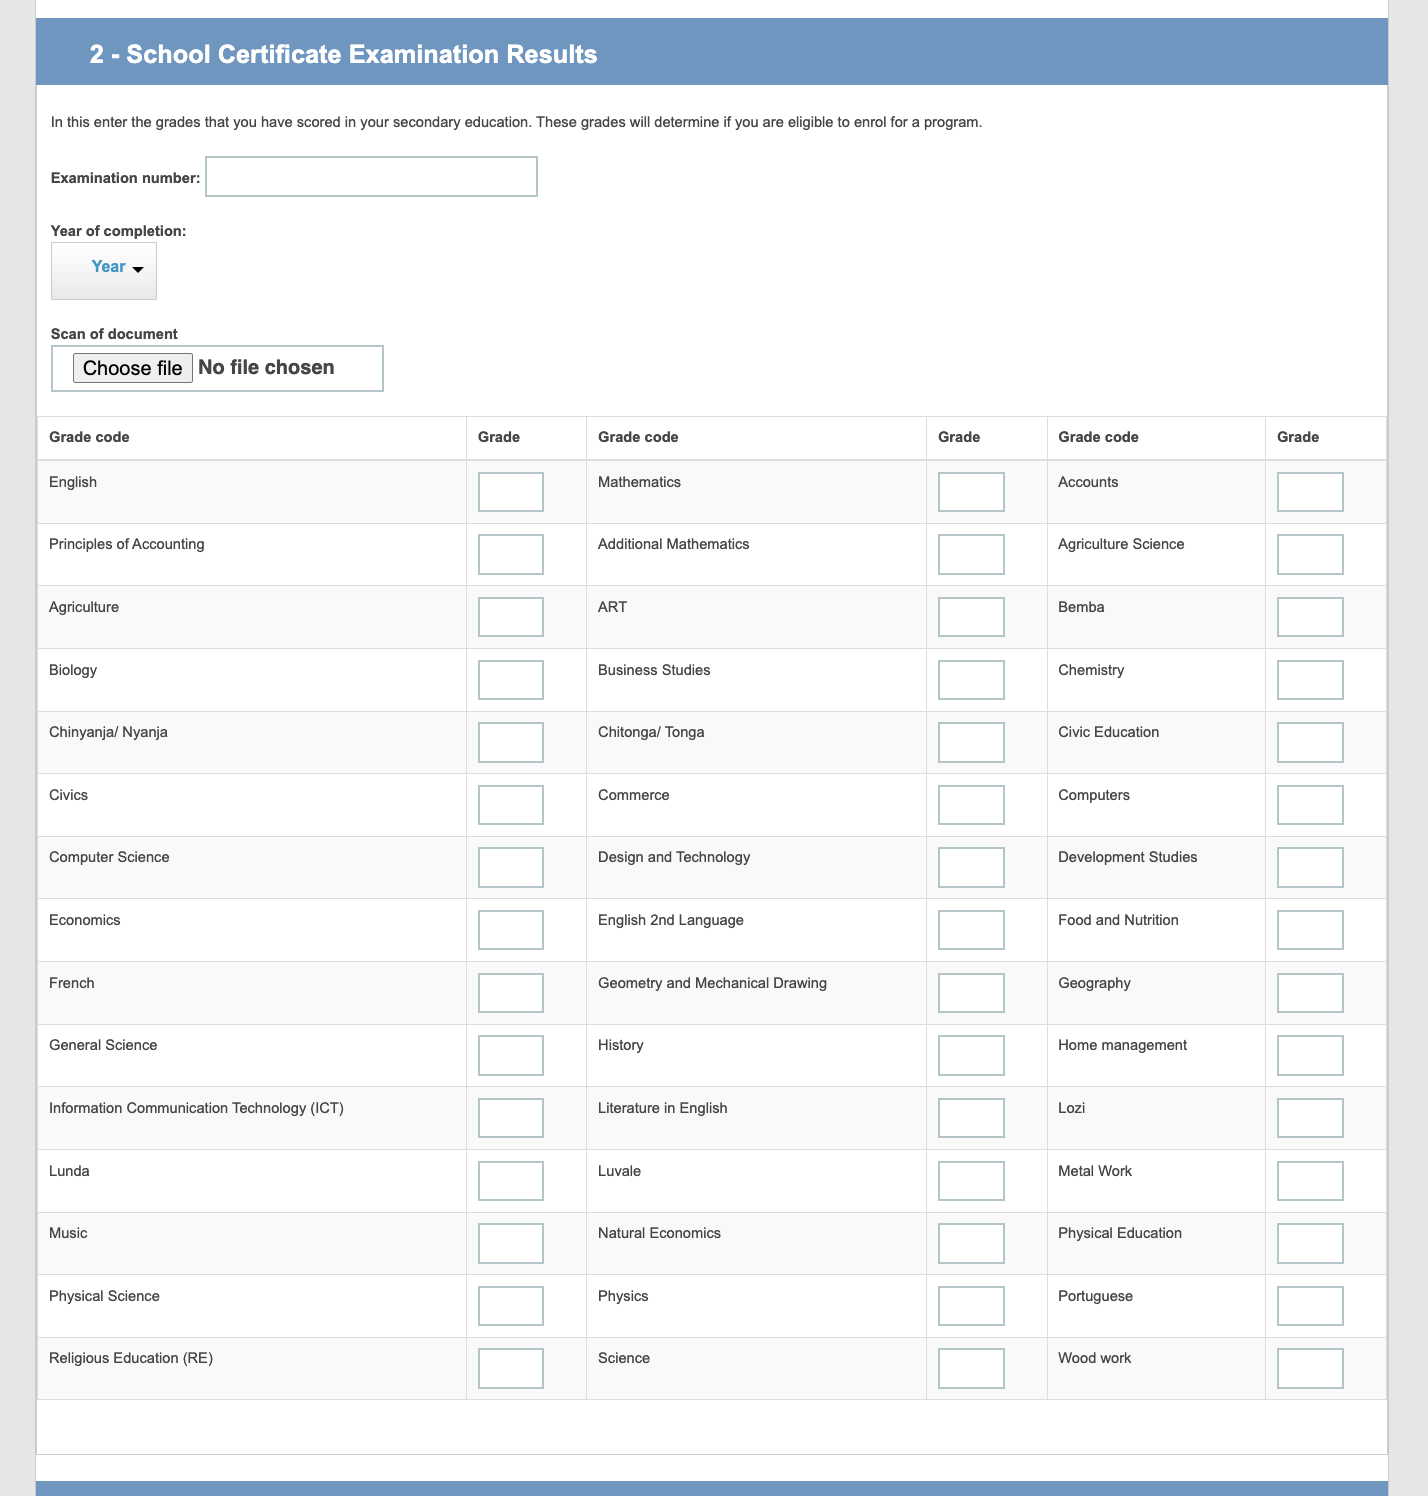Click the Food and Nutrition grade field
This screenshot has width=1428, height=1496.
pyautogui.click(x=1310, y=930)
